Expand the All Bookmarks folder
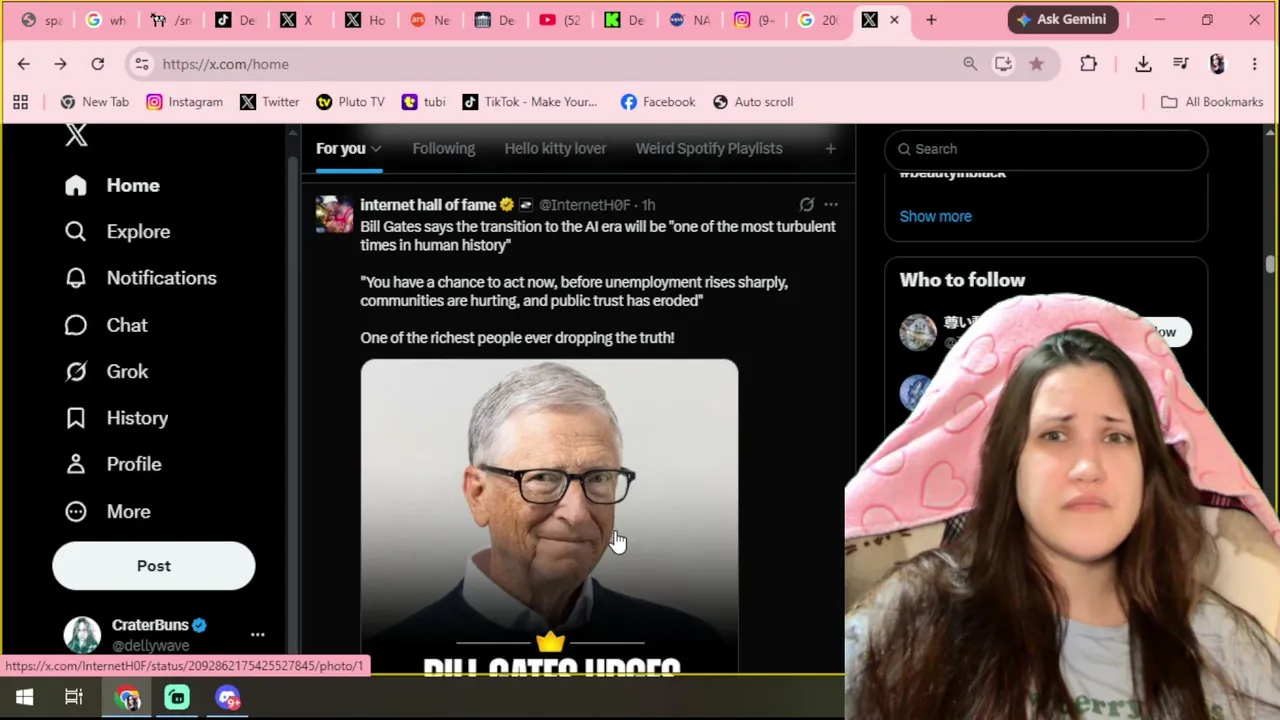1280x720 pixels. coord(1211,102)
